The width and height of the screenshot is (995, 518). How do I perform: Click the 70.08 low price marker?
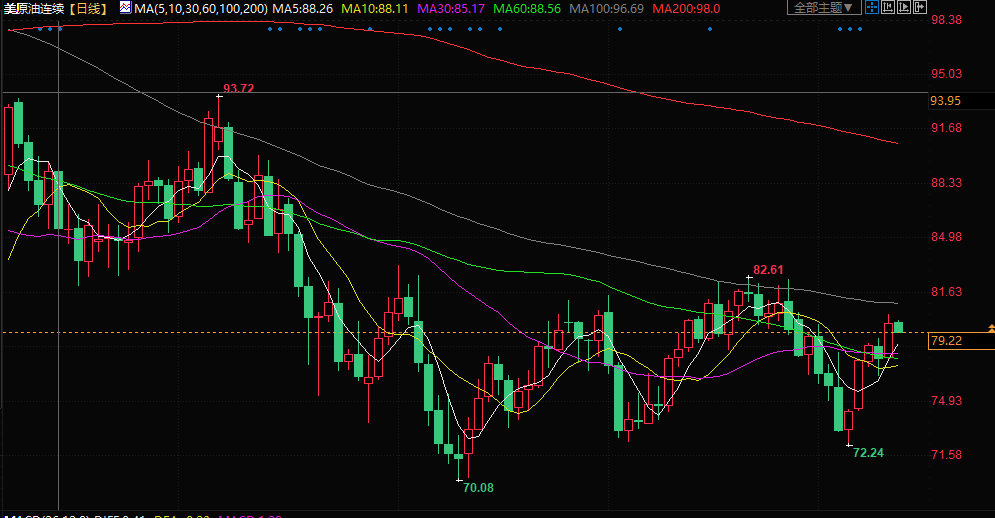pyautogui.click(x=478, y=487)
